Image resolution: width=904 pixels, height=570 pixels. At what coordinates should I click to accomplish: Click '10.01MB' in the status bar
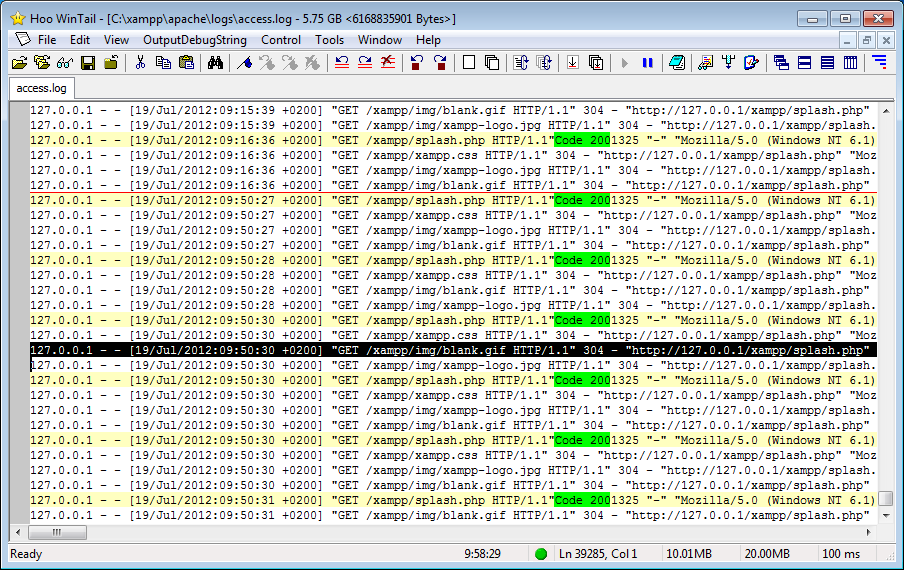tap(689, 554)
